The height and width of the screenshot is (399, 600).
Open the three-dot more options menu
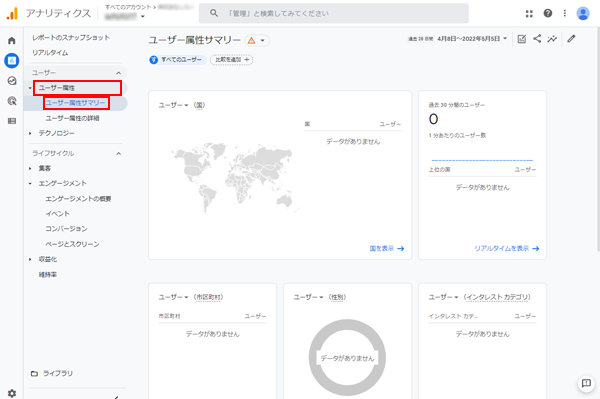point(565,13)
